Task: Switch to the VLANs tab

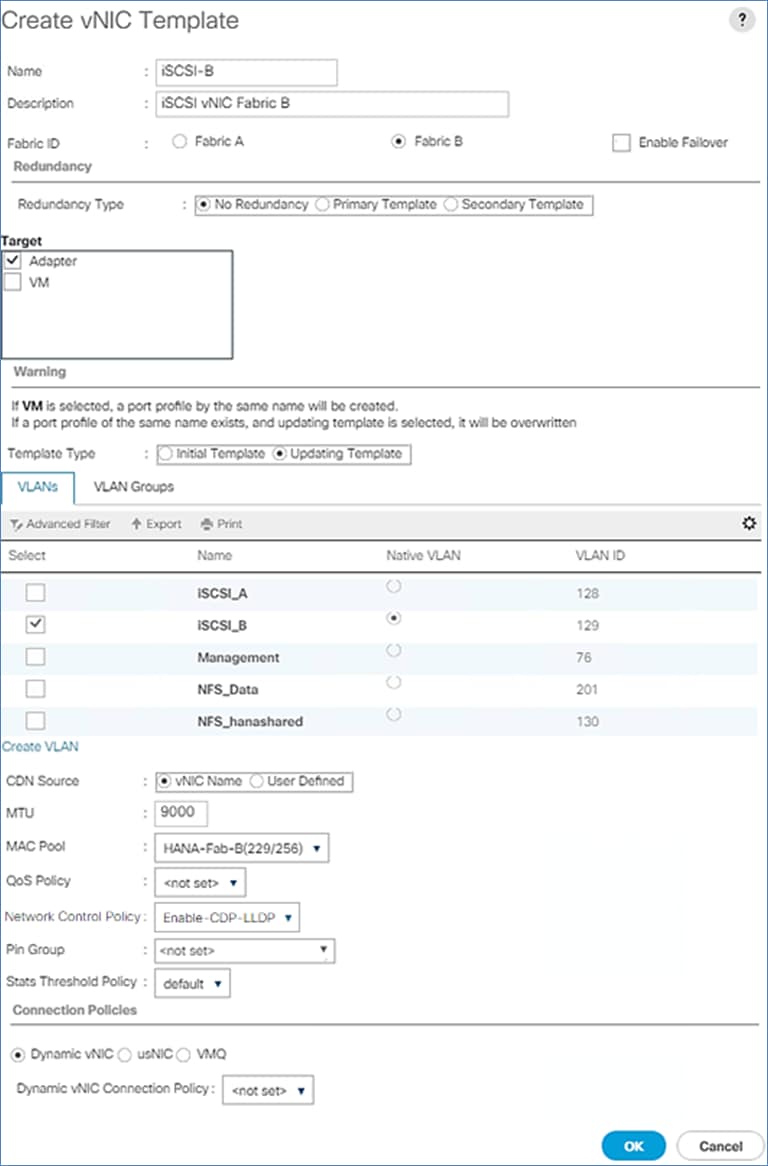Action: coord(37,487)
